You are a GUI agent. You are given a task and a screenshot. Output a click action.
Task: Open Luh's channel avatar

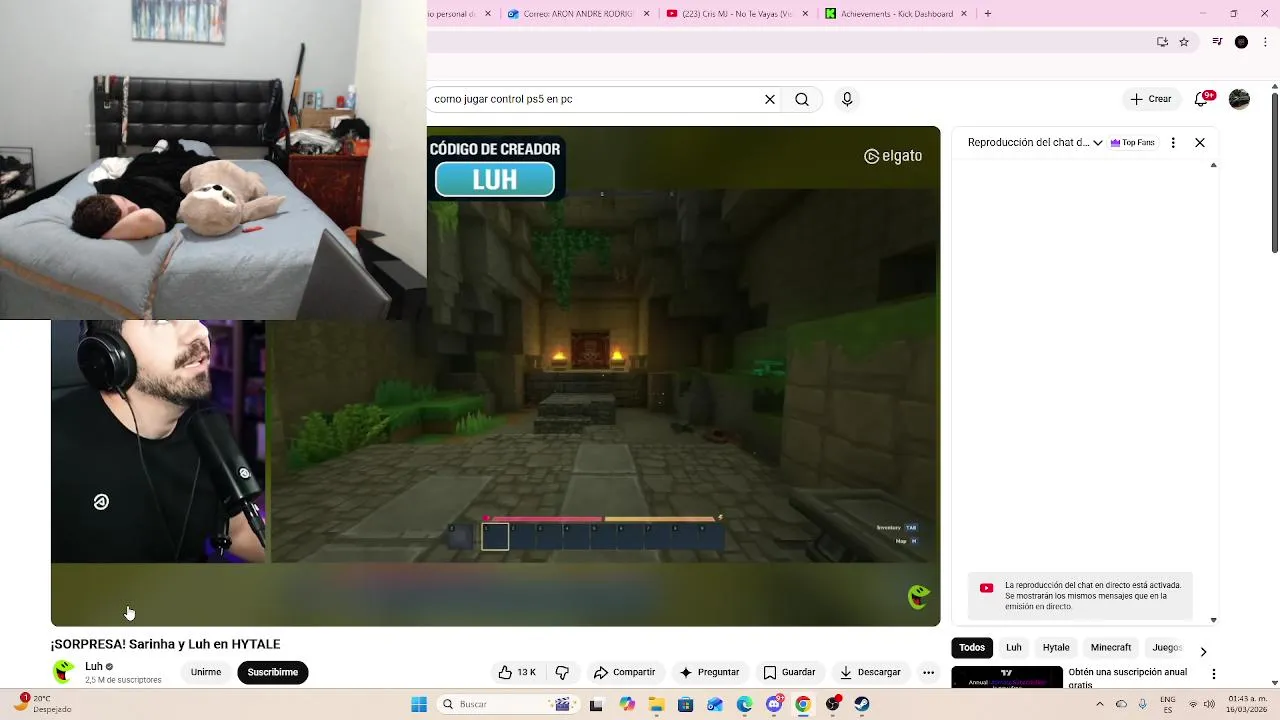(64, 672)
